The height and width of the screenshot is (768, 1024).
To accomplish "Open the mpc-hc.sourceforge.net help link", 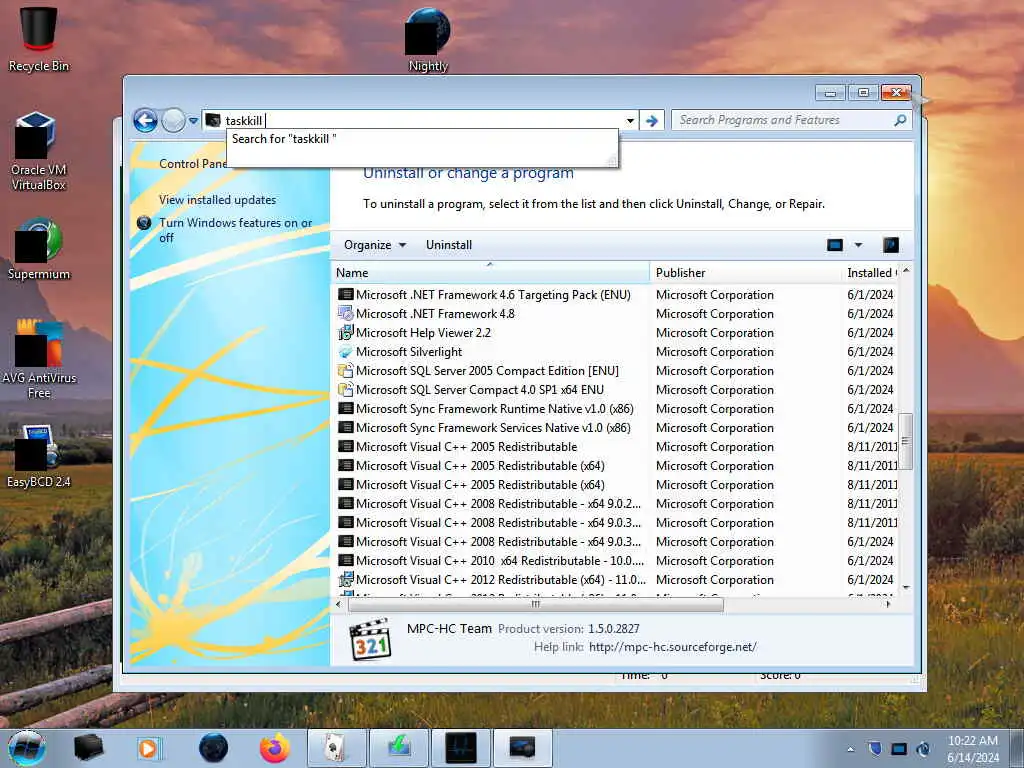I will (x=673, y=647).
